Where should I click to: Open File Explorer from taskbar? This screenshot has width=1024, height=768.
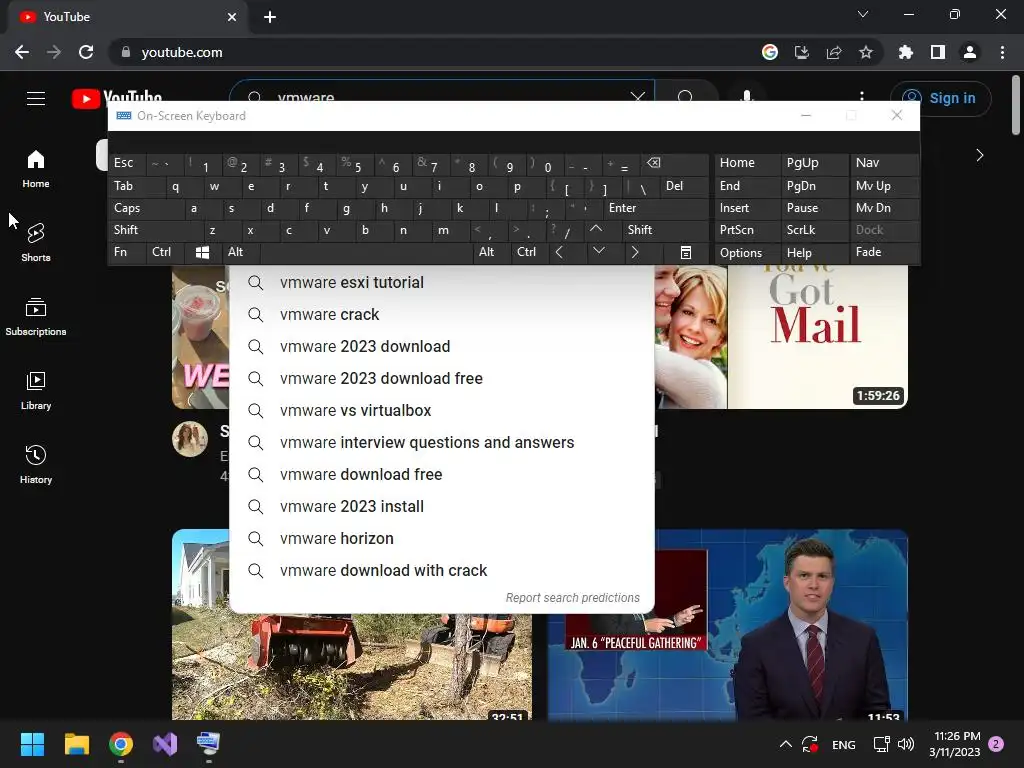tap(76, 744)
